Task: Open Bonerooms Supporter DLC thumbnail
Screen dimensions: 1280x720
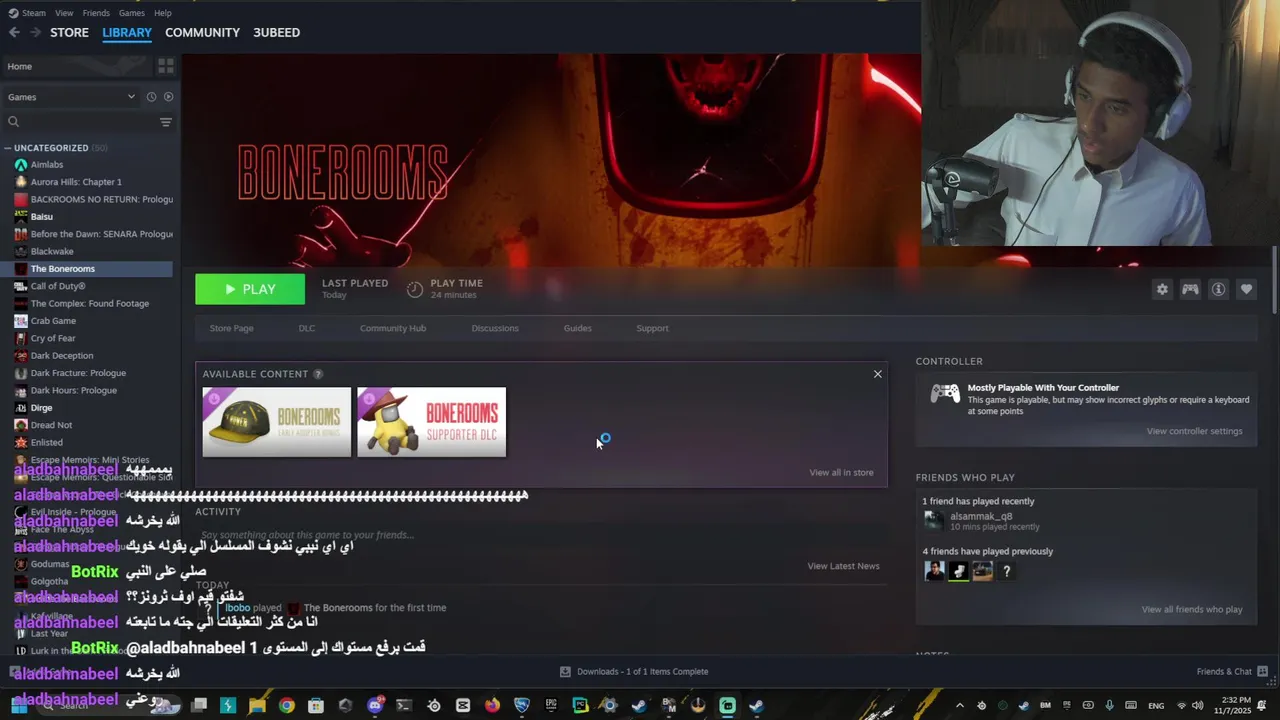Action: coord(431,422)
